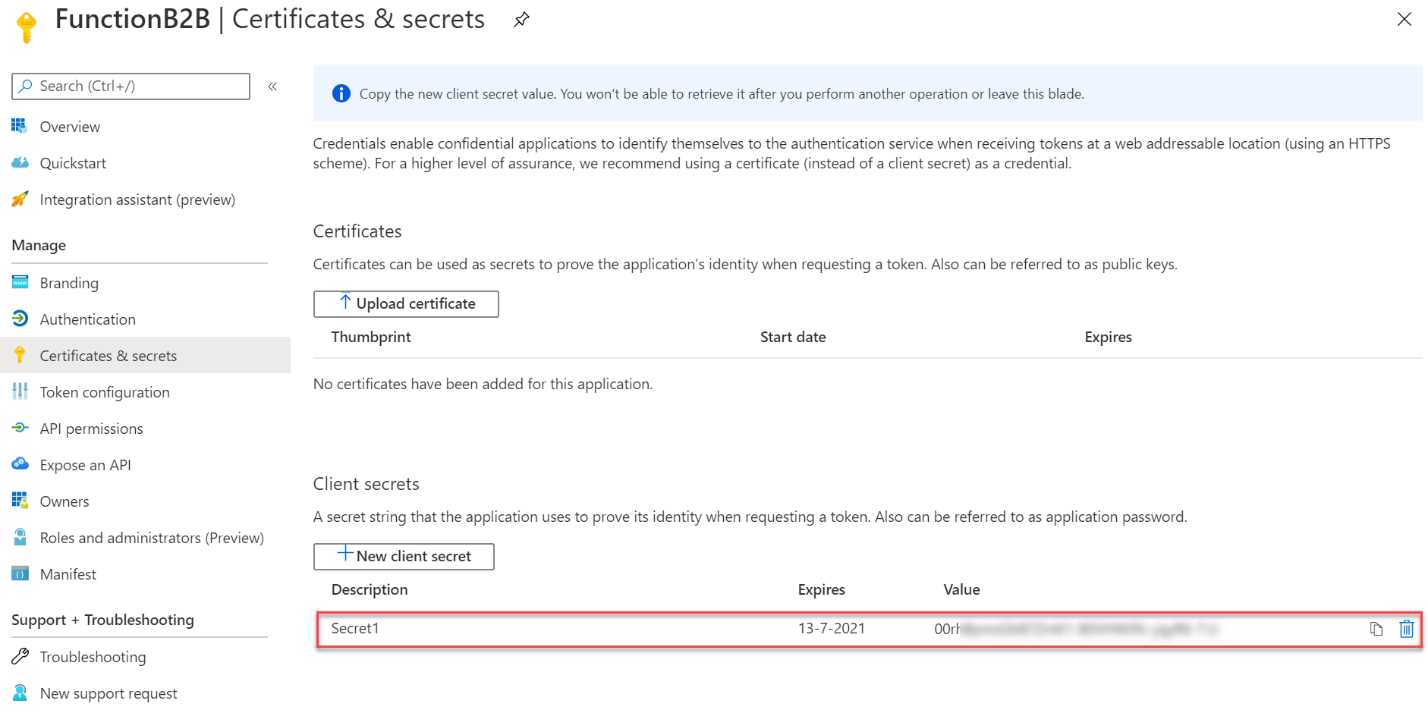Open Troubleshooting via the wrench icon
This screenshot has width=1428, height=713.
coord(20,657)
